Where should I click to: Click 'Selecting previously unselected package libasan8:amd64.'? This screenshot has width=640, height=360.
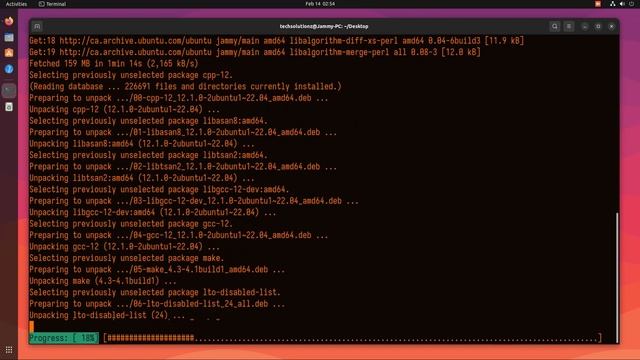point(148,121)
